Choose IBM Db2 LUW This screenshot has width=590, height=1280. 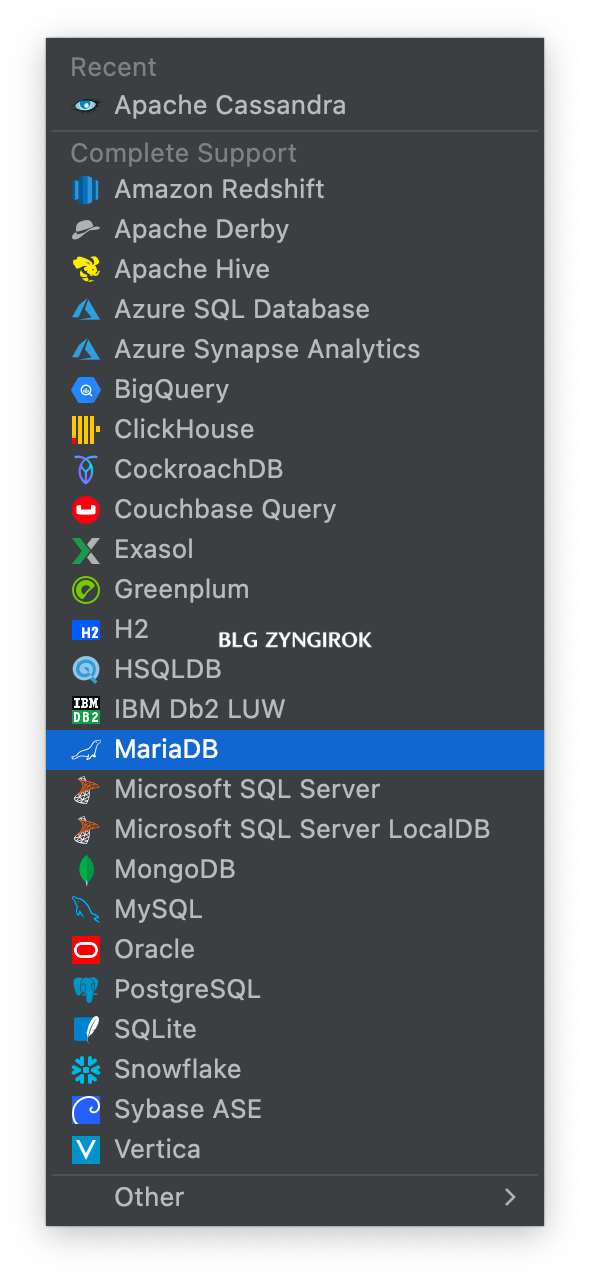[295, 709]
